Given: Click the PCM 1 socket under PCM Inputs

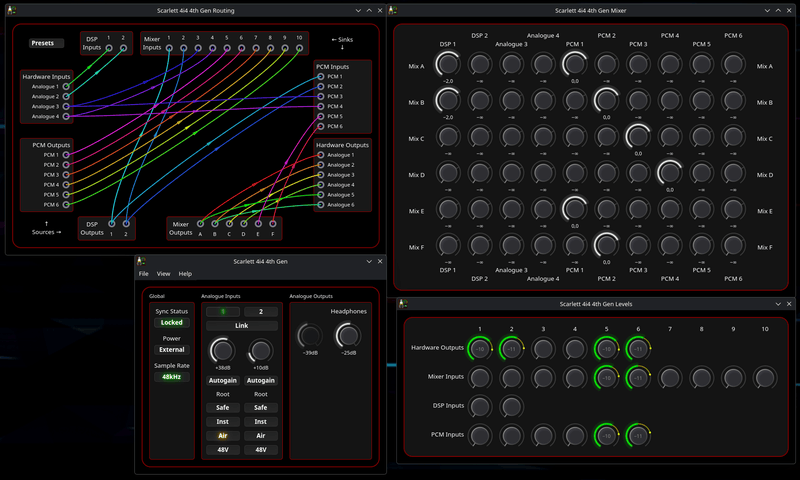Looking at the screenshot, I should pyautogui.click(x=320, y=77).
